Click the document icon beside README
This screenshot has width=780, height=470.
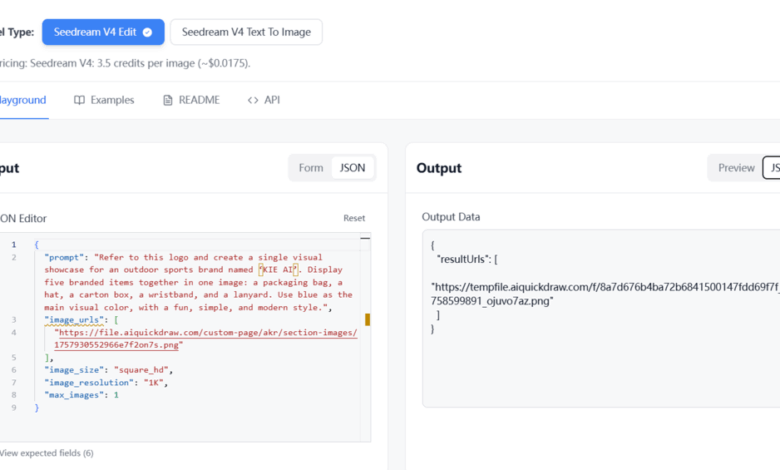168,100
